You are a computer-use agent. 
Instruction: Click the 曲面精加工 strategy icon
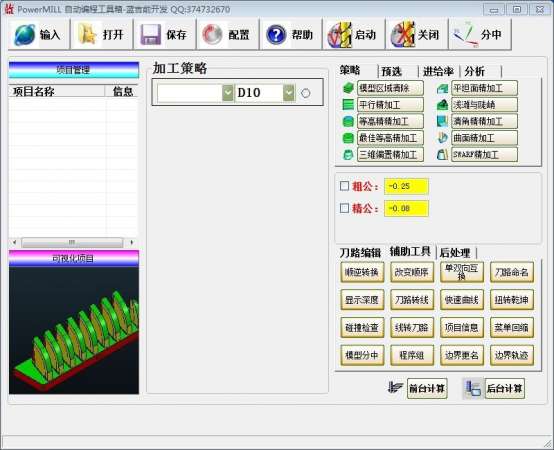[442, 138]
